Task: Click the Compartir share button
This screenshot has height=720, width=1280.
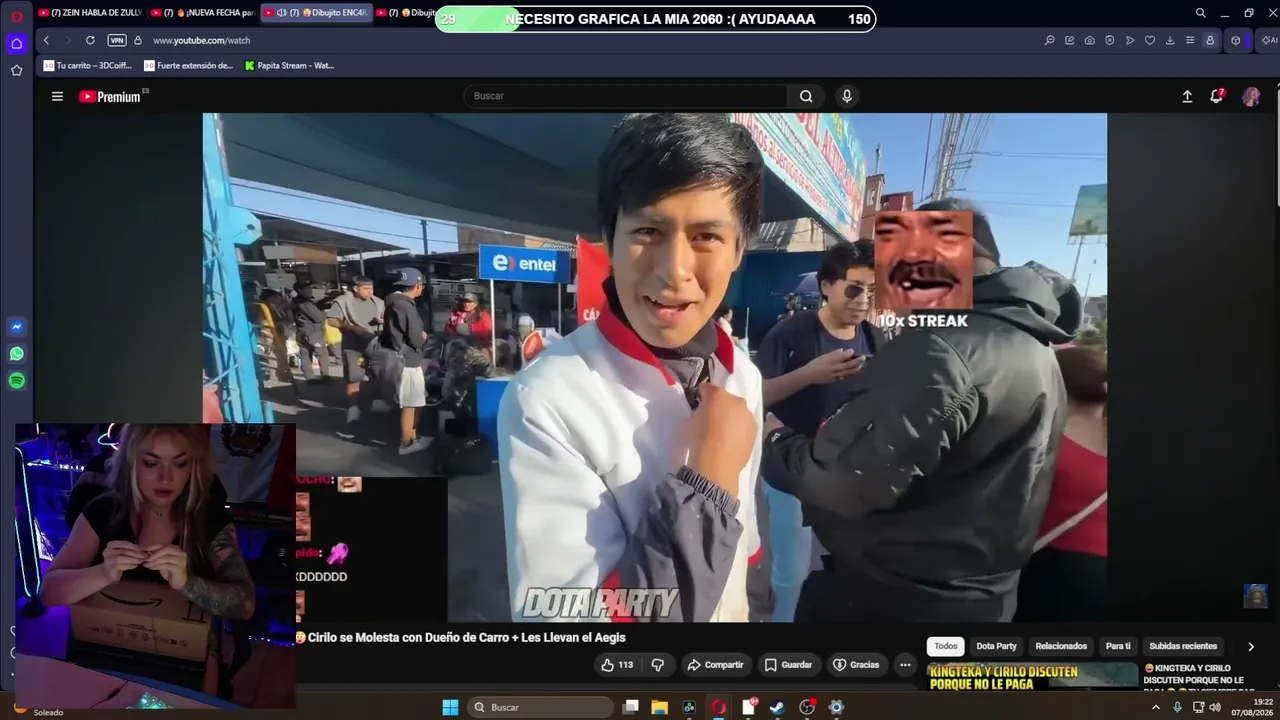Action: pos(714,665)
